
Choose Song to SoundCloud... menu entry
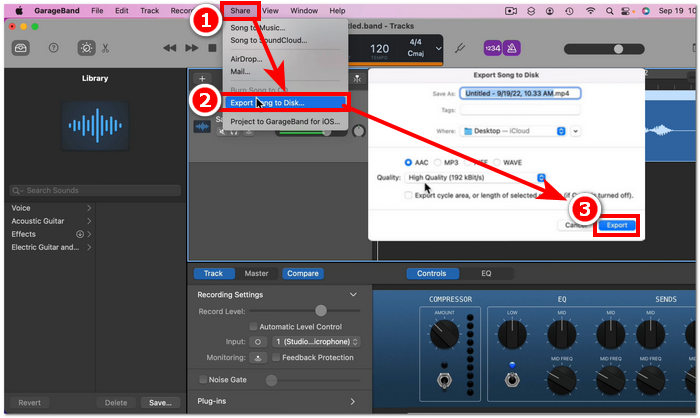click(268, 40)
